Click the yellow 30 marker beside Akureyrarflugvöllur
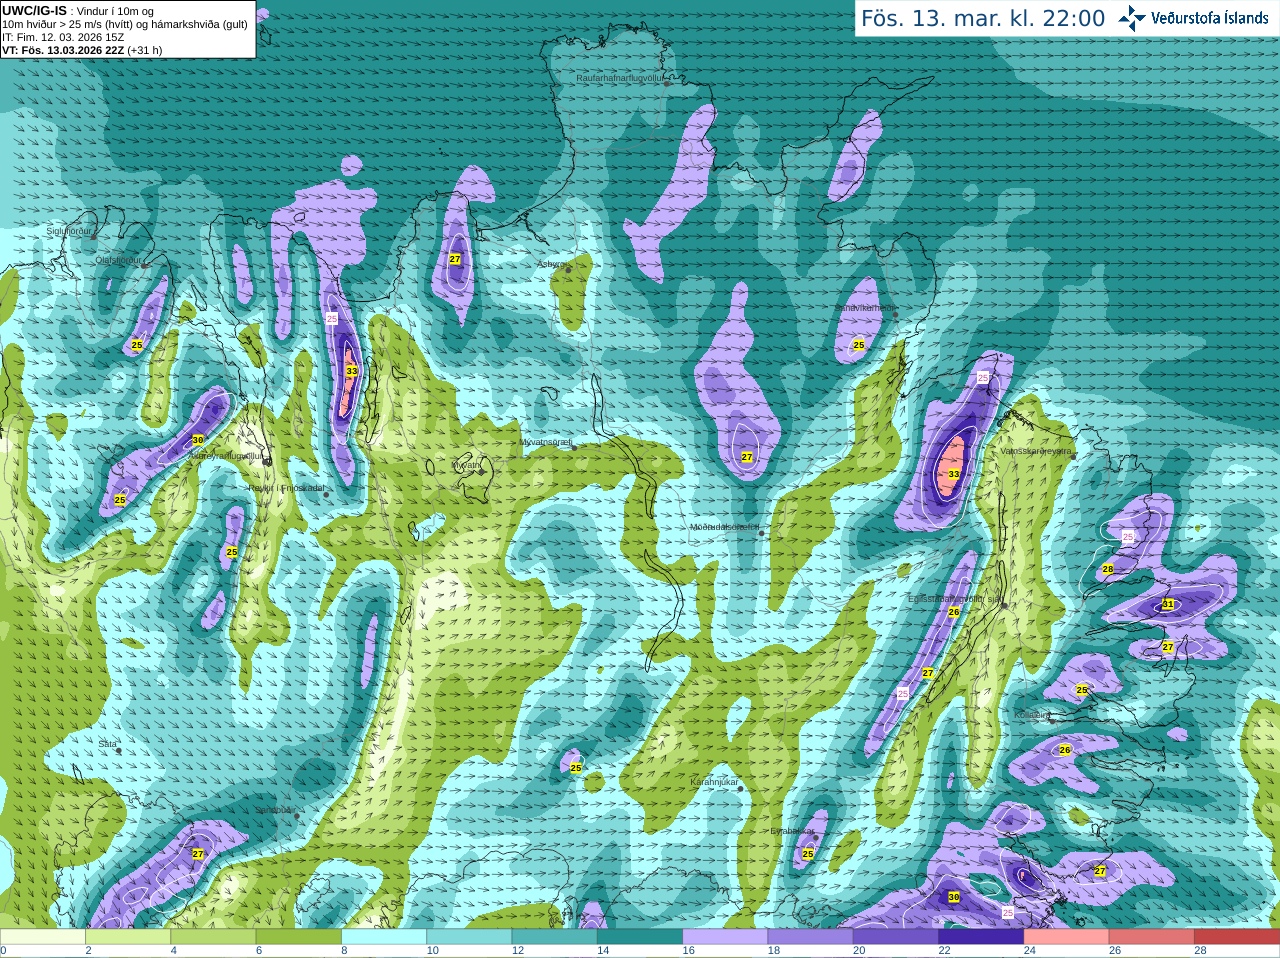Viewport: 1280px width, 958px height. [198, 440]
